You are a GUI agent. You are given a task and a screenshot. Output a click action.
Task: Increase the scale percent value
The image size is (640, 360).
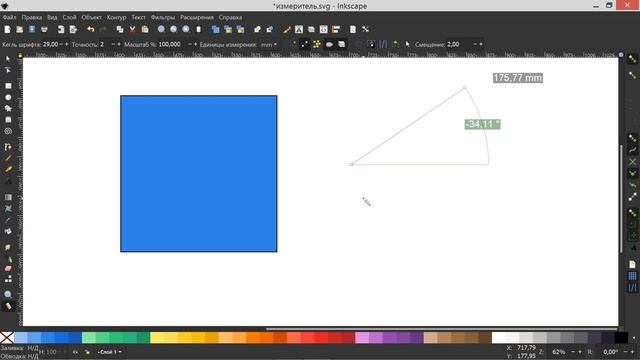click(x=196, y=44)
